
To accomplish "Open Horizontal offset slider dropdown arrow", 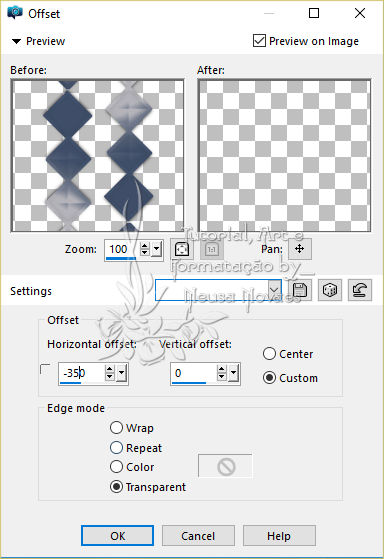I will point(122,373).
